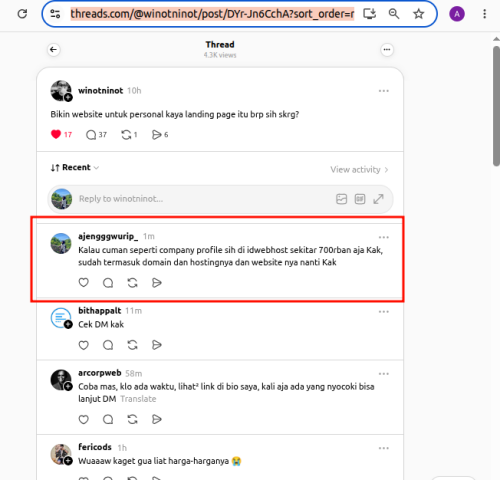The height and width of the screenshot is (480, 500).
Task: Open more options on winotninot's post
Action: (384, 91)
